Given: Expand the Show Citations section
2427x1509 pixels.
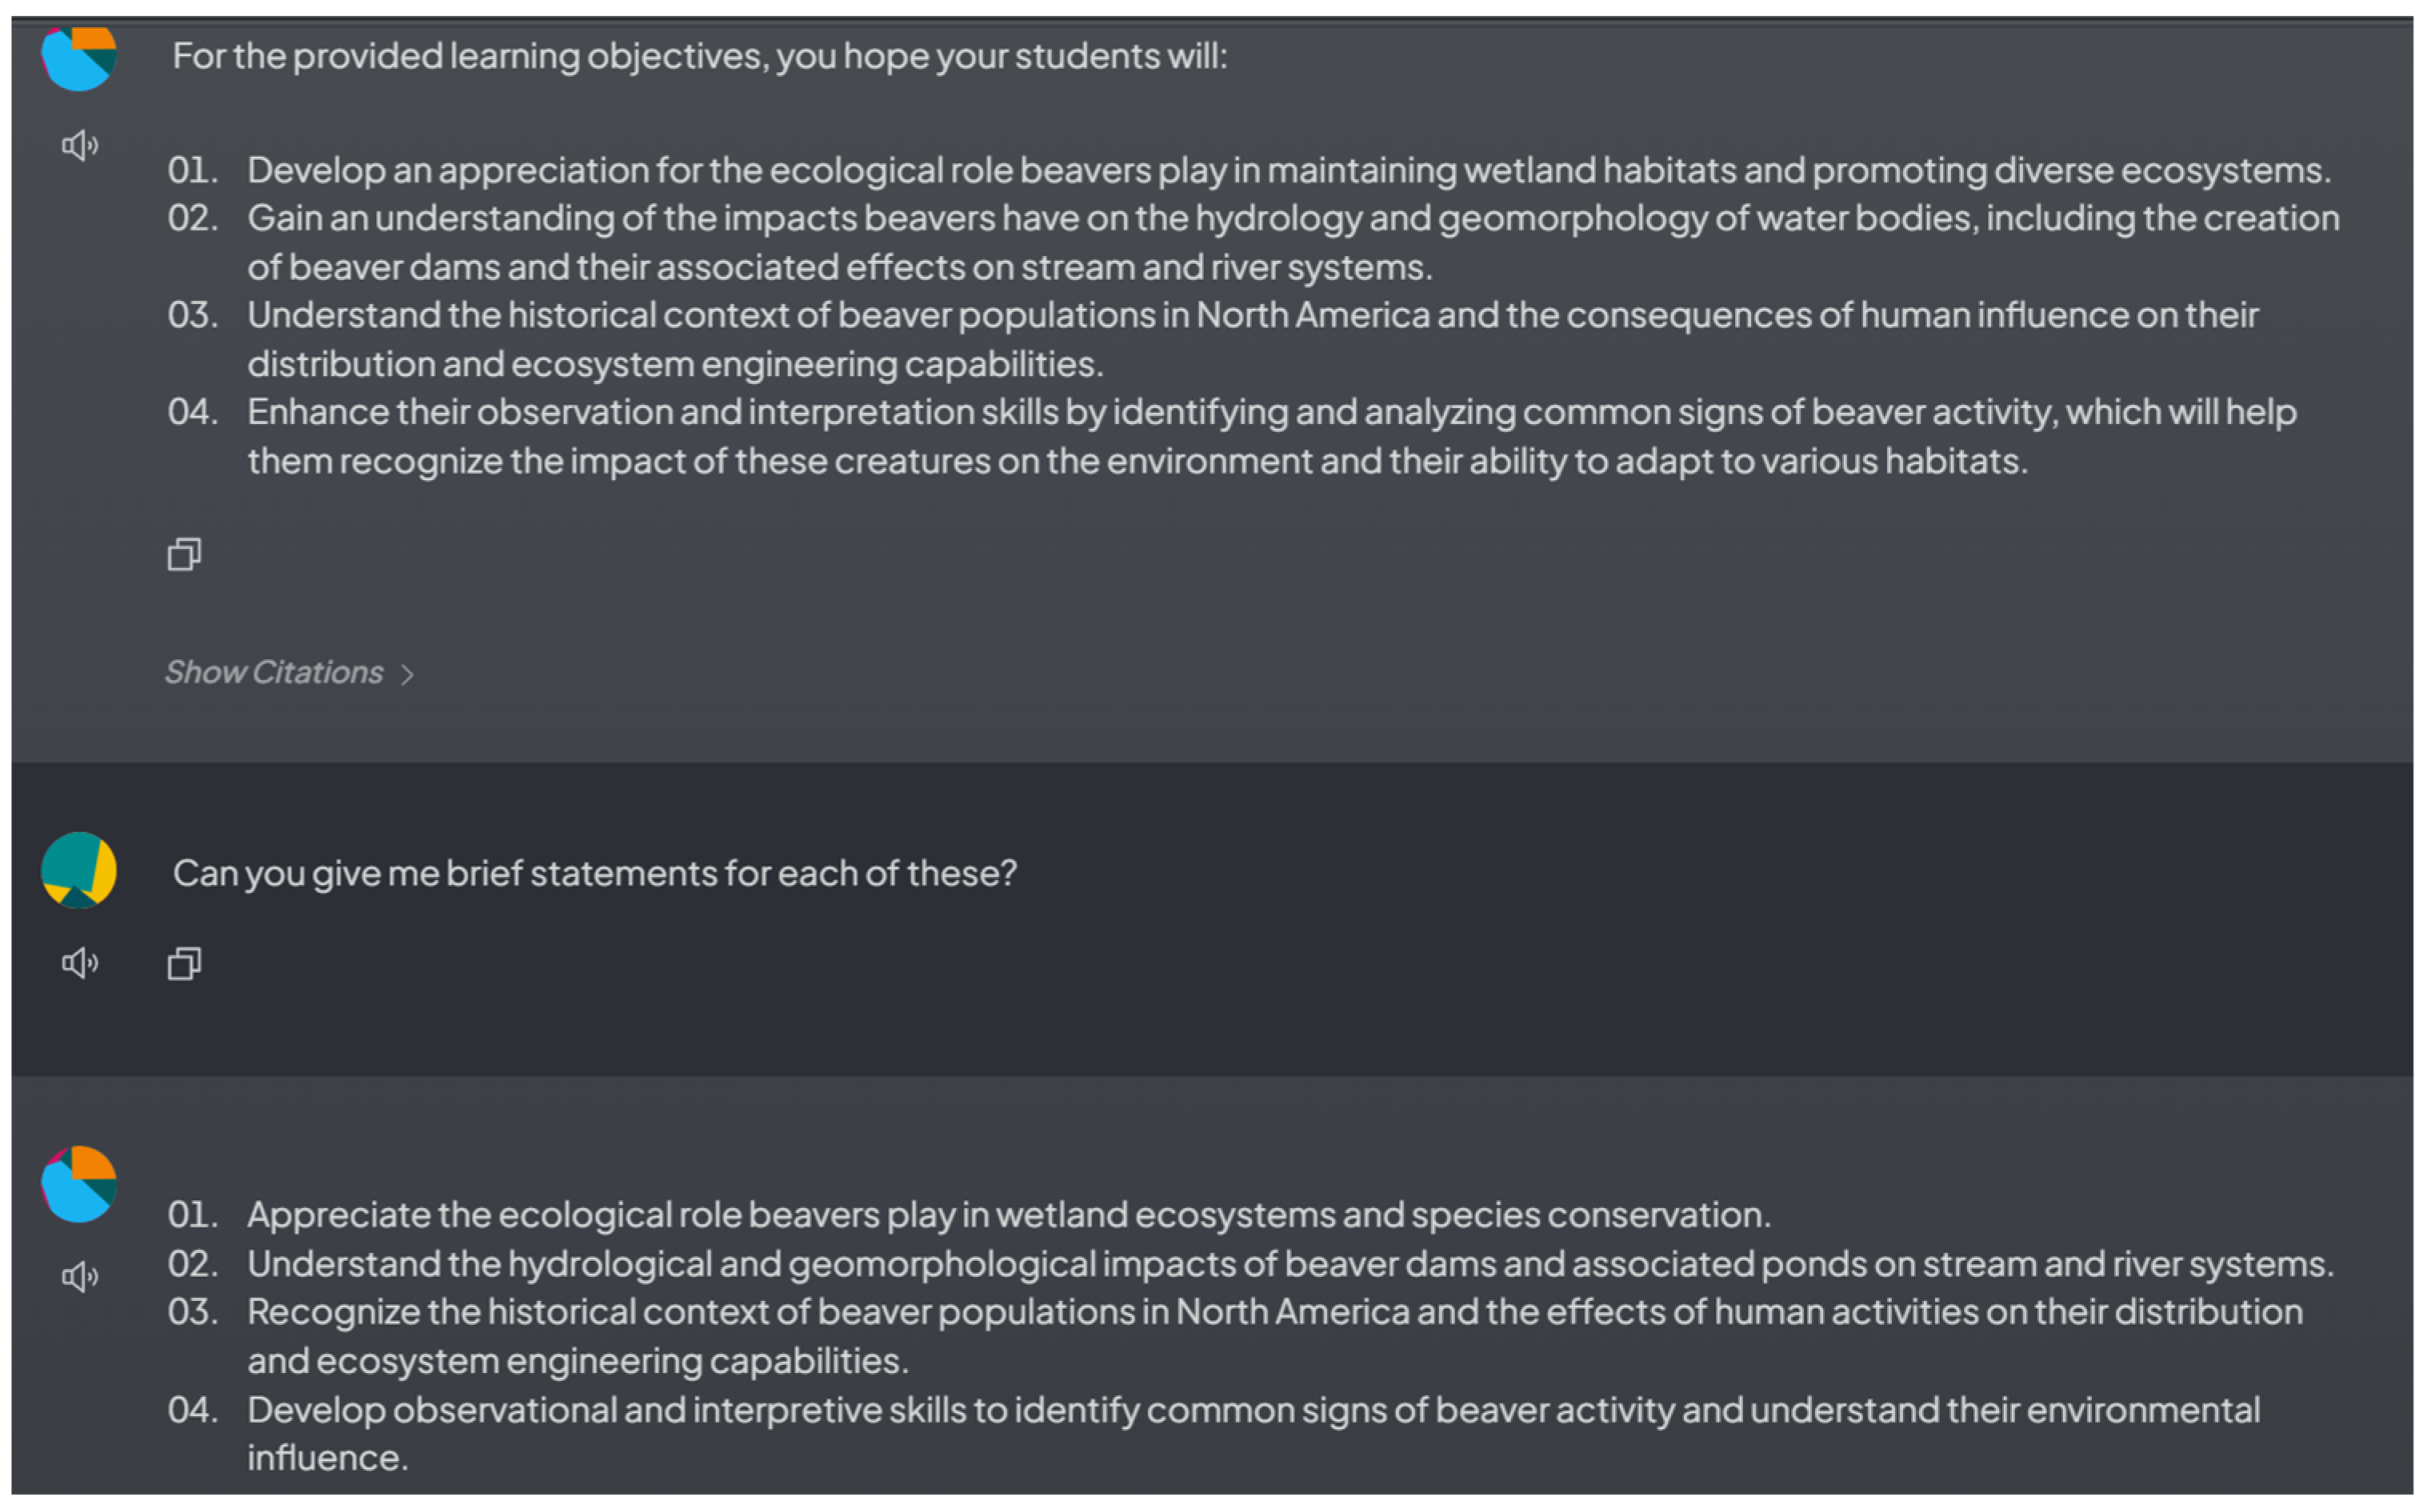Looking at the screenshot, I should (274, 673).
